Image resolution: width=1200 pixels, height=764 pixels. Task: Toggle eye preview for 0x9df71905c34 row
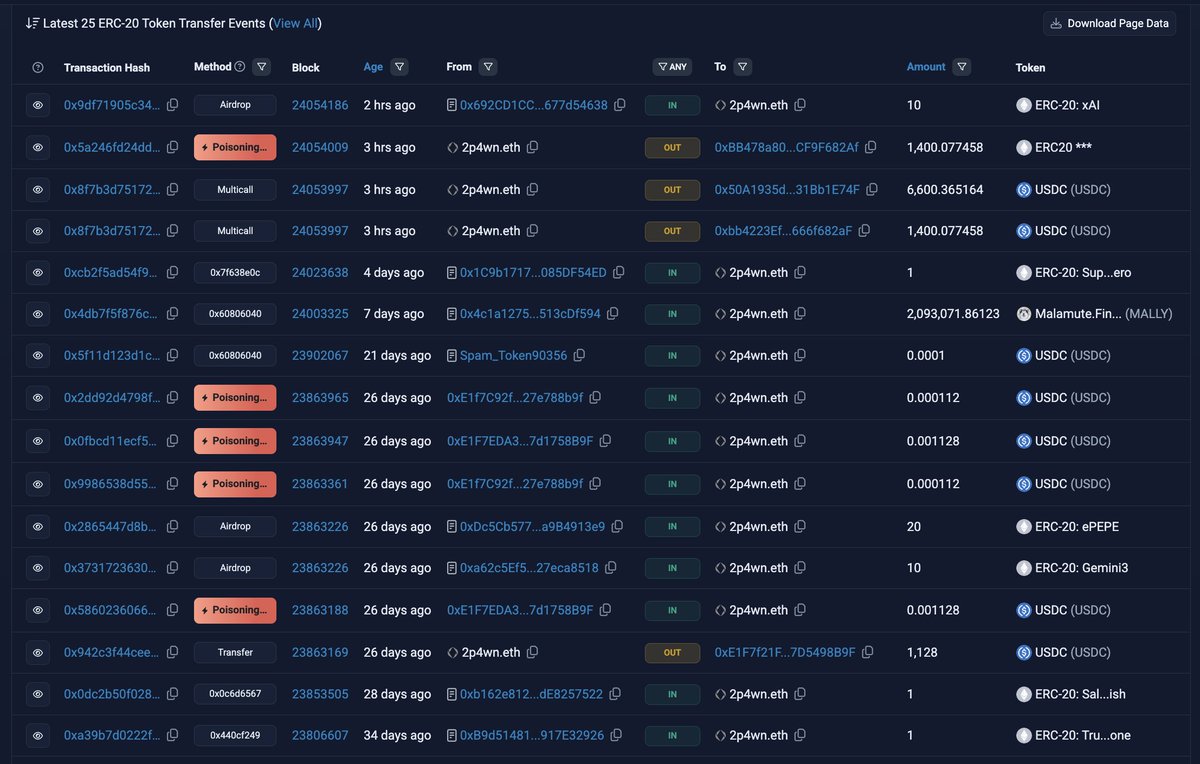[x=38, y=105]
